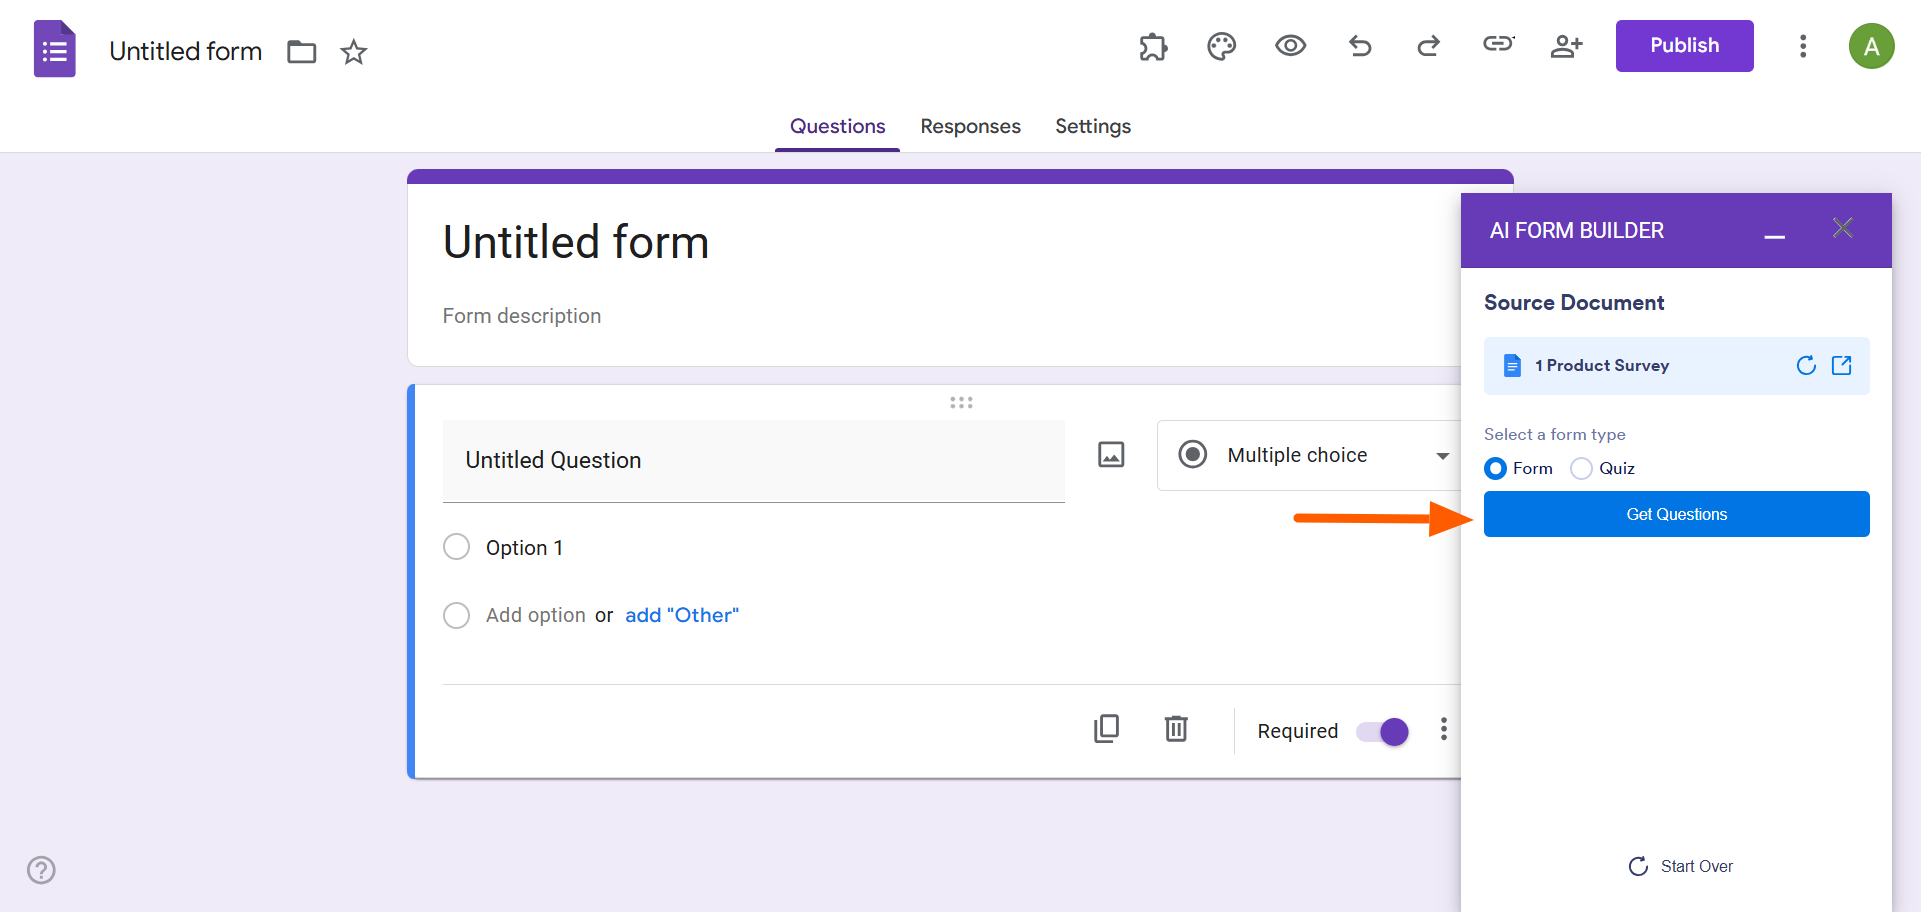Switch to the Settings tab
The width and height of the screenshot is (1921, 912).
coord(1093,126)
